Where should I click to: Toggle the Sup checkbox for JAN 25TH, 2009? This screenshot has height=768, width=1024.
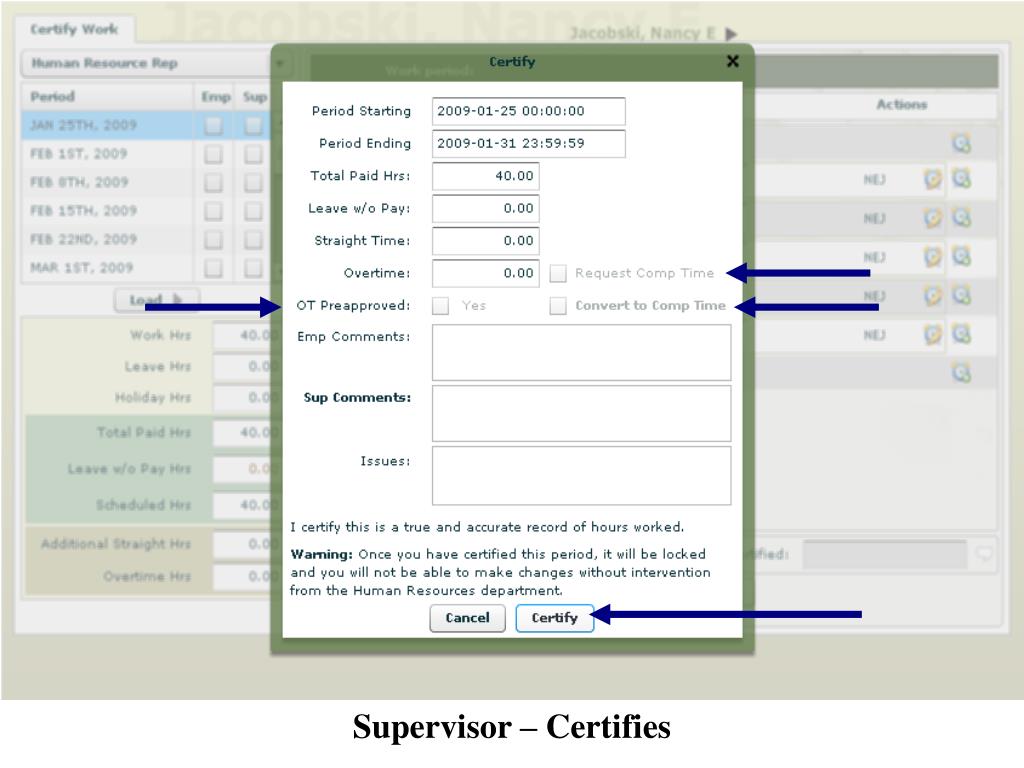tap(253, 125)
